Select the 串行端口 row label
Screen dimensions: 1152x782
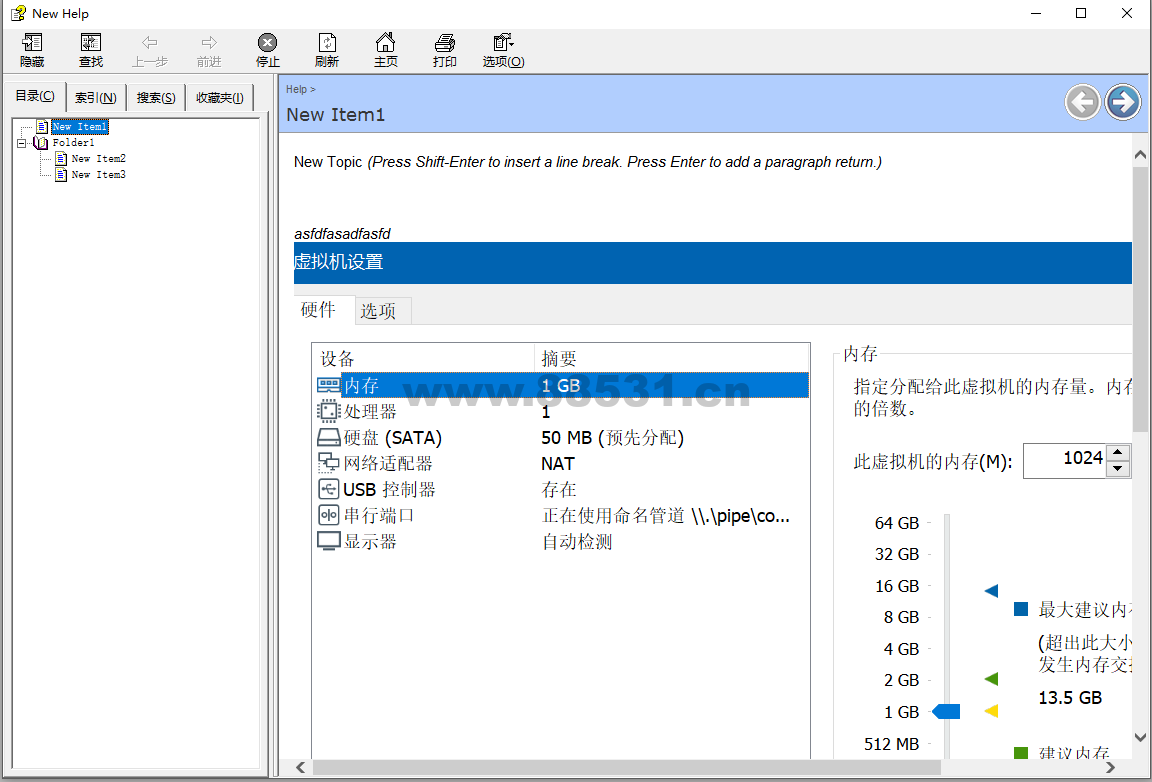point(379,516)
